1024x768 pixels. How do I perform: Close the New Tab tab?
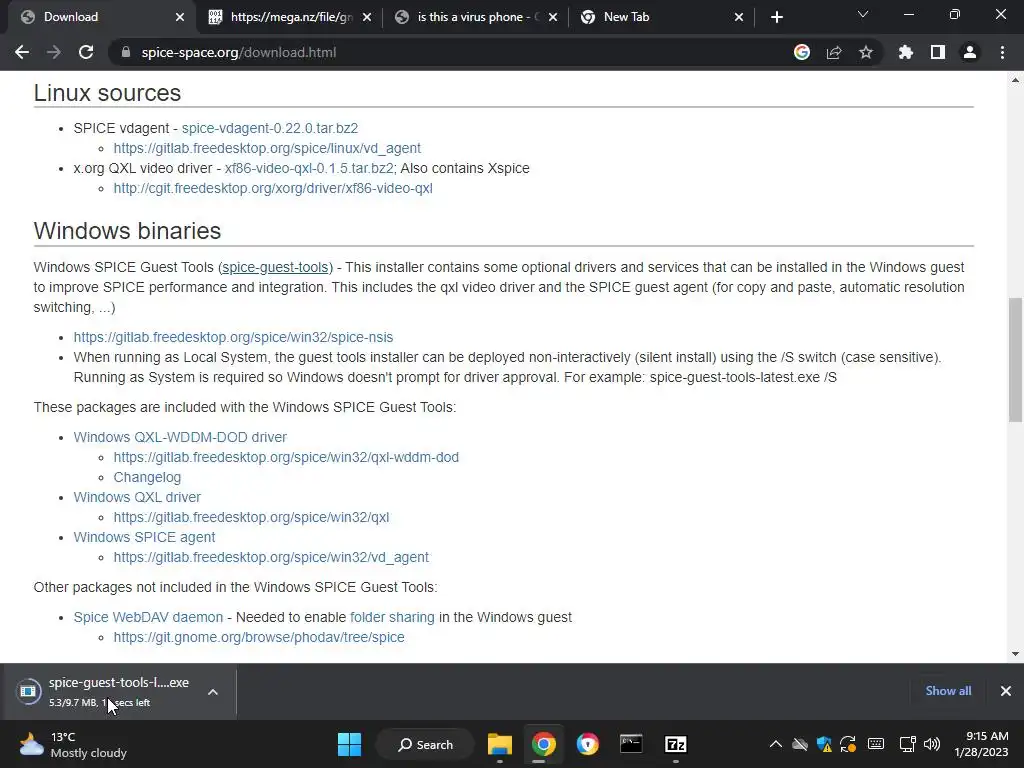pyautogui.click(x=739, y=17)
